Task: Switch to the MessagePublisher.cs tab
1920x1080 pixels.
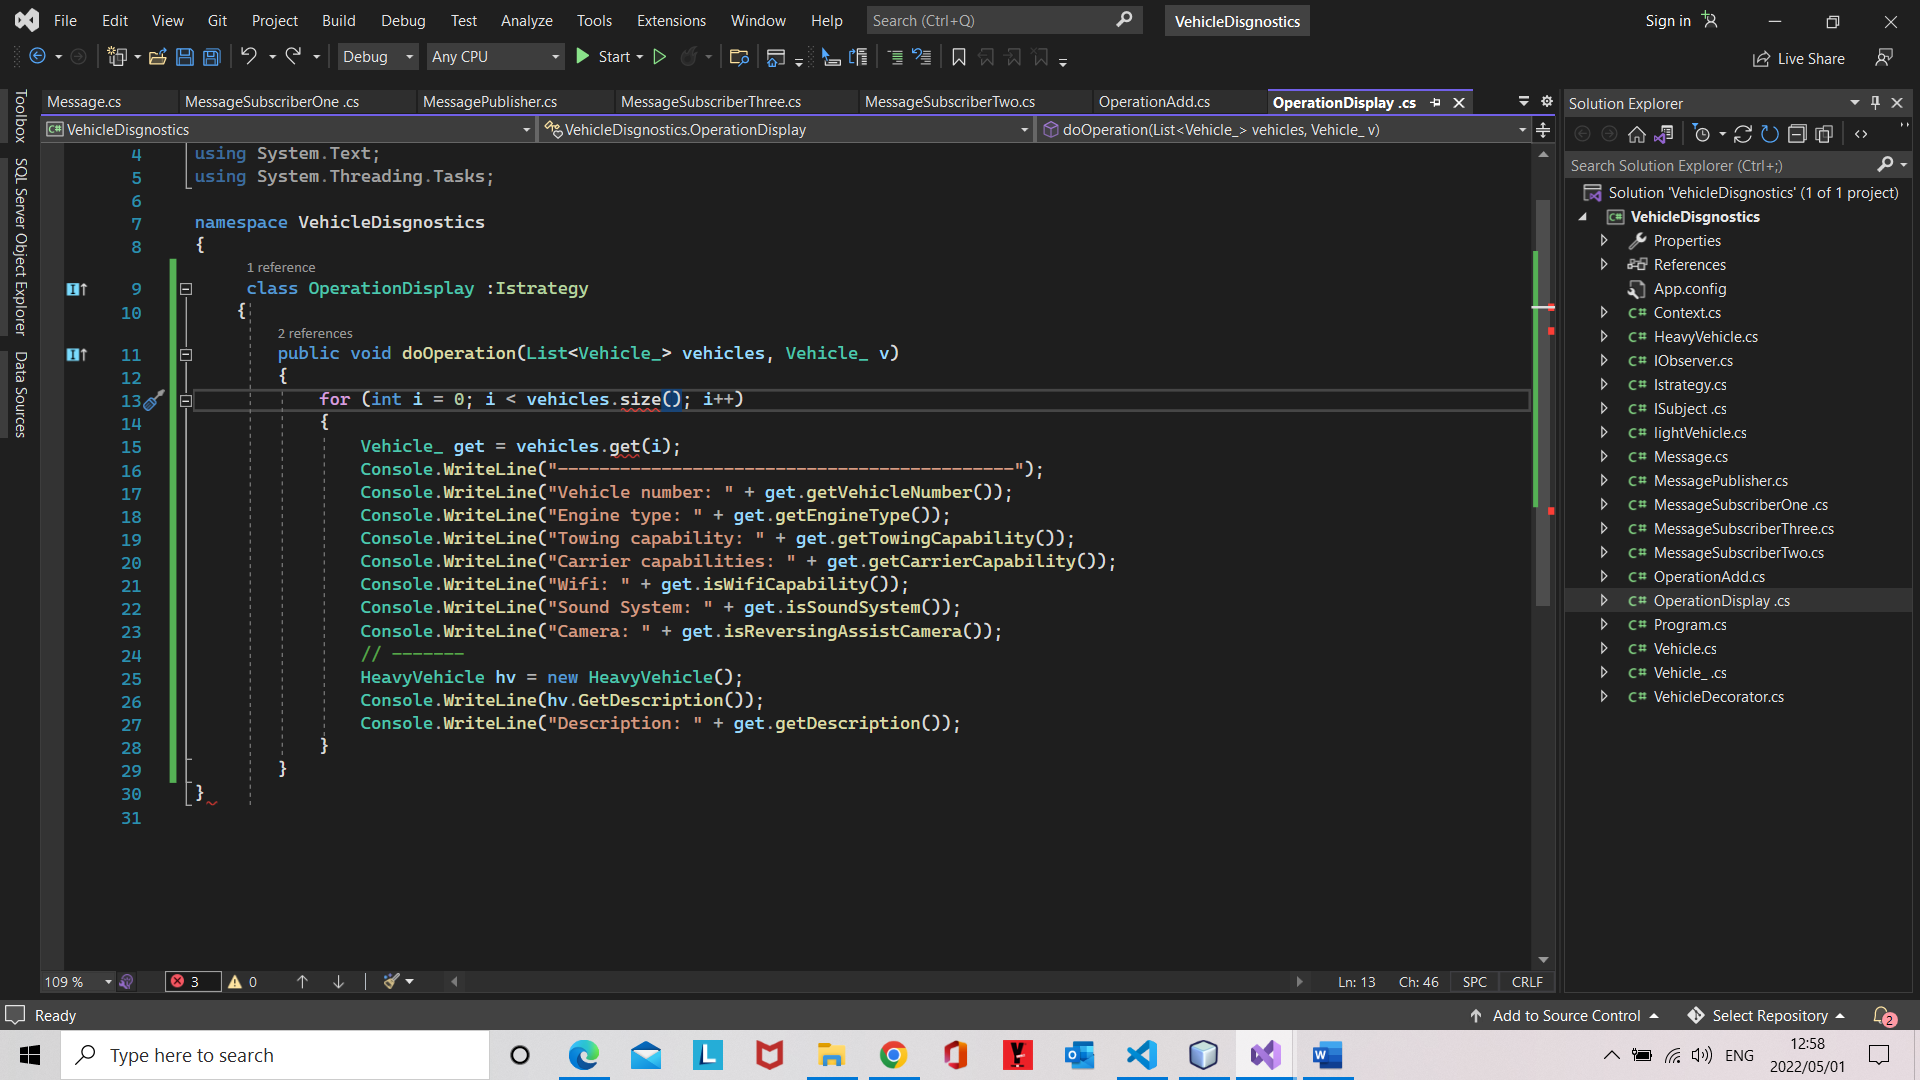Action: (x=490, y=102)
